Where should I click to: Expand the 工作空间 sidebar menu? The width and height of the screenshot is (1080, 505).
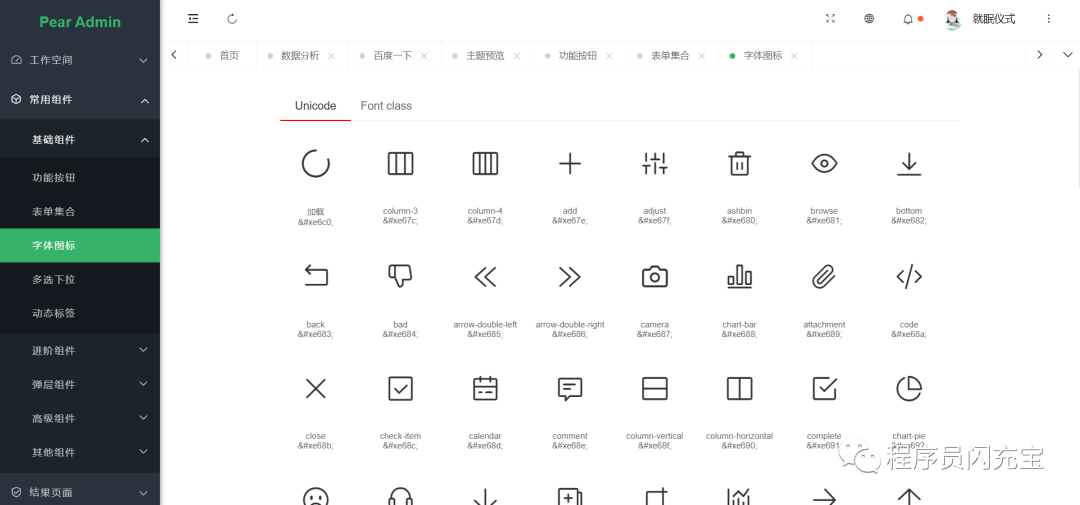80,60
